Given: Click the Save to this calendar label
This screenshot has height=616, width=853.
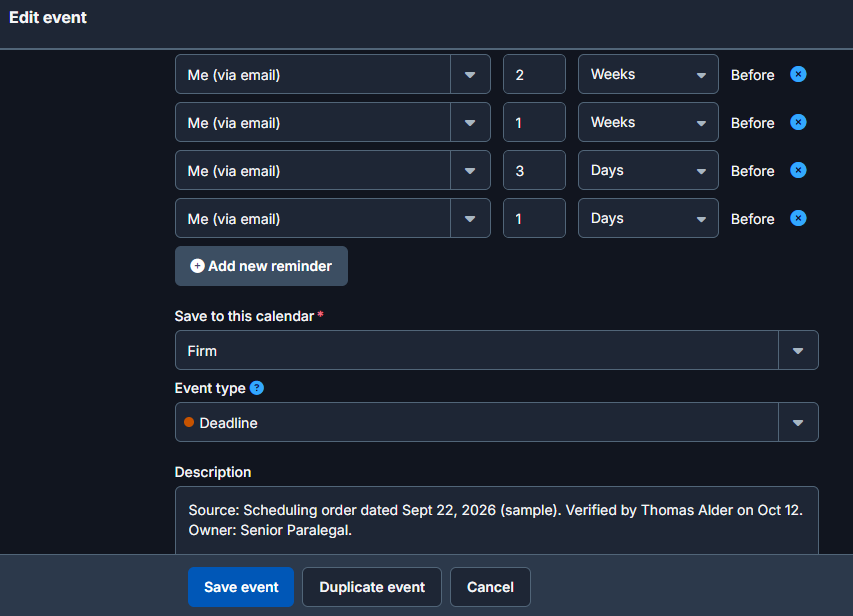Looking at the screenshot, I should (244, 316).
